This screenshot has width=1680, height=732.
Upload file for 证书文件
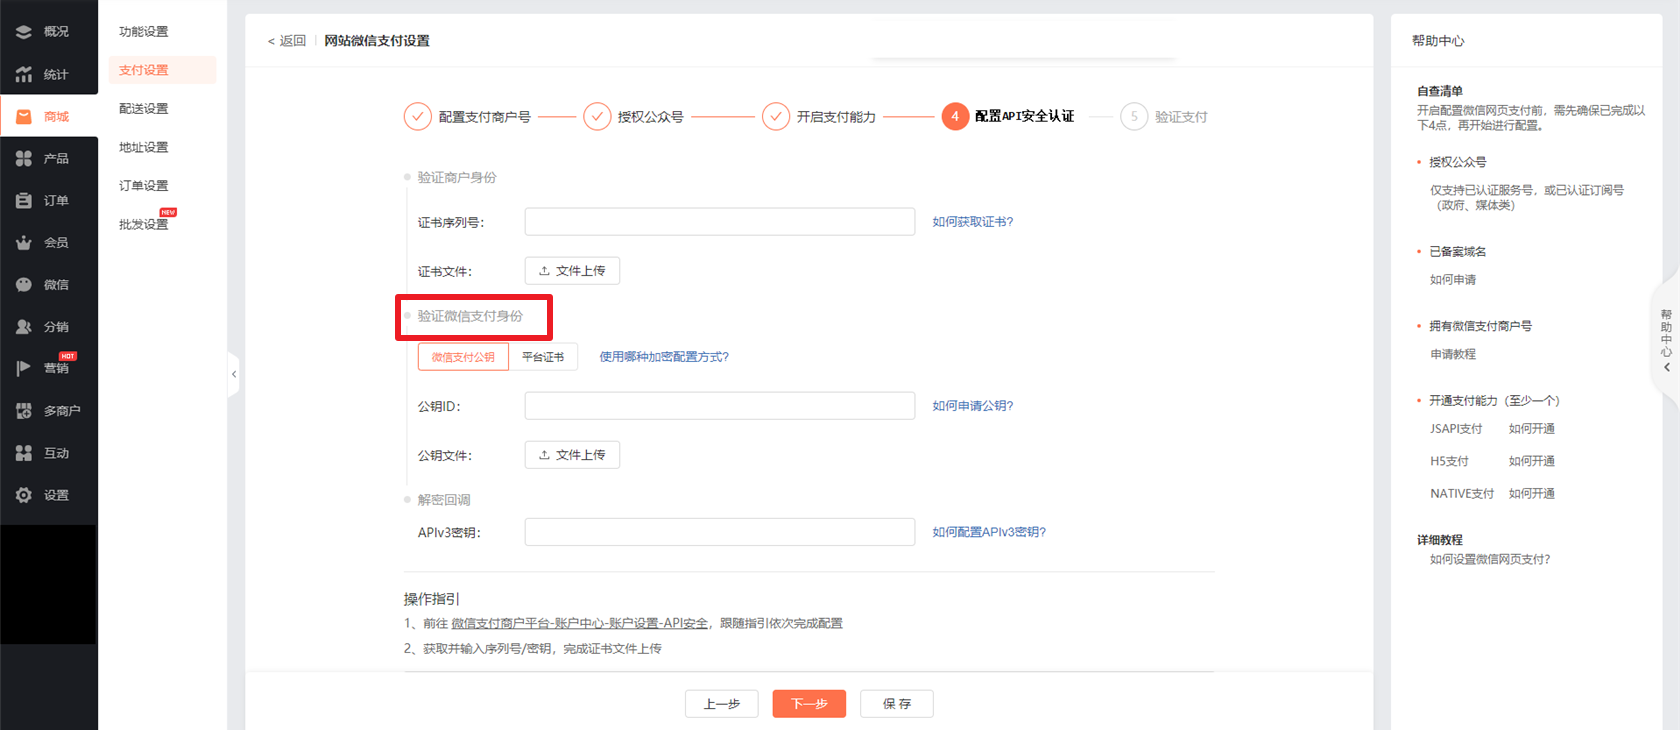point(572,271)
